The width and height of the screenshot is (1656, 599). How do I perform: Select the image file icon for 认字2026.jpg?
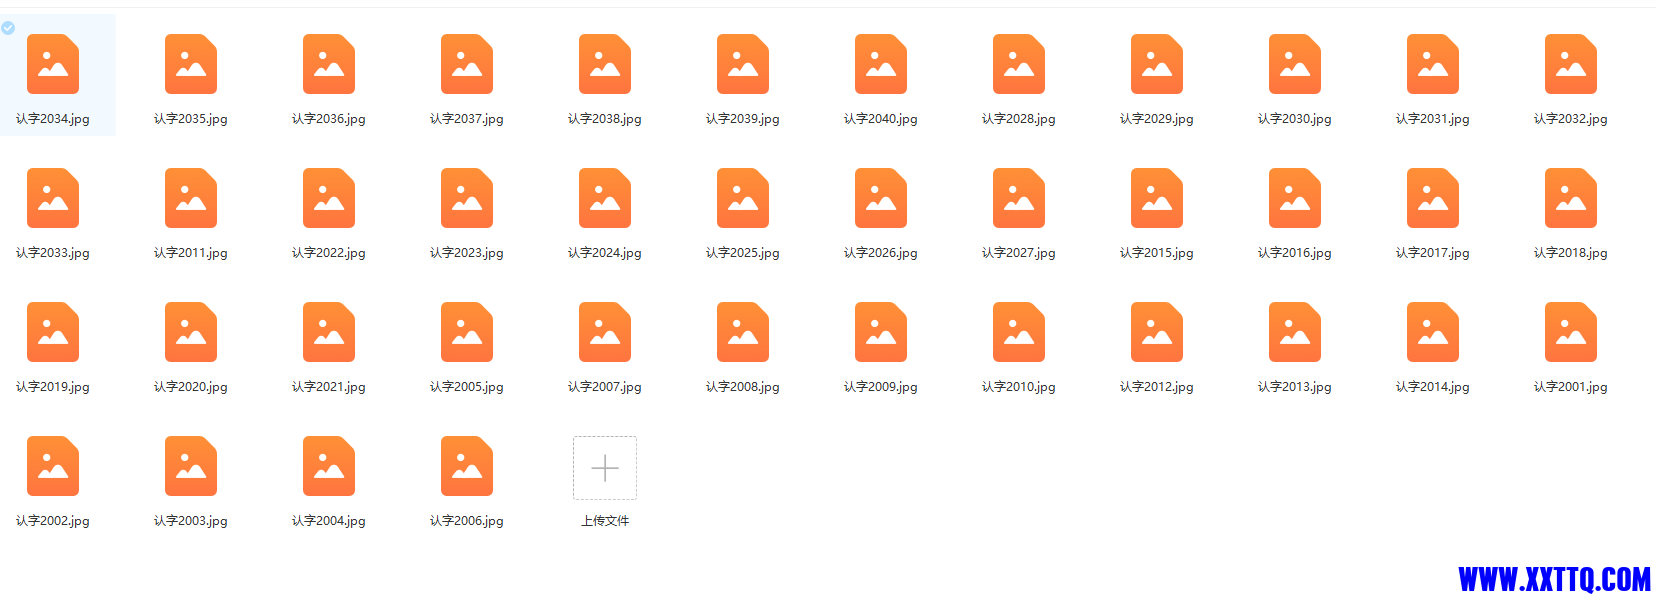point(881,198)
